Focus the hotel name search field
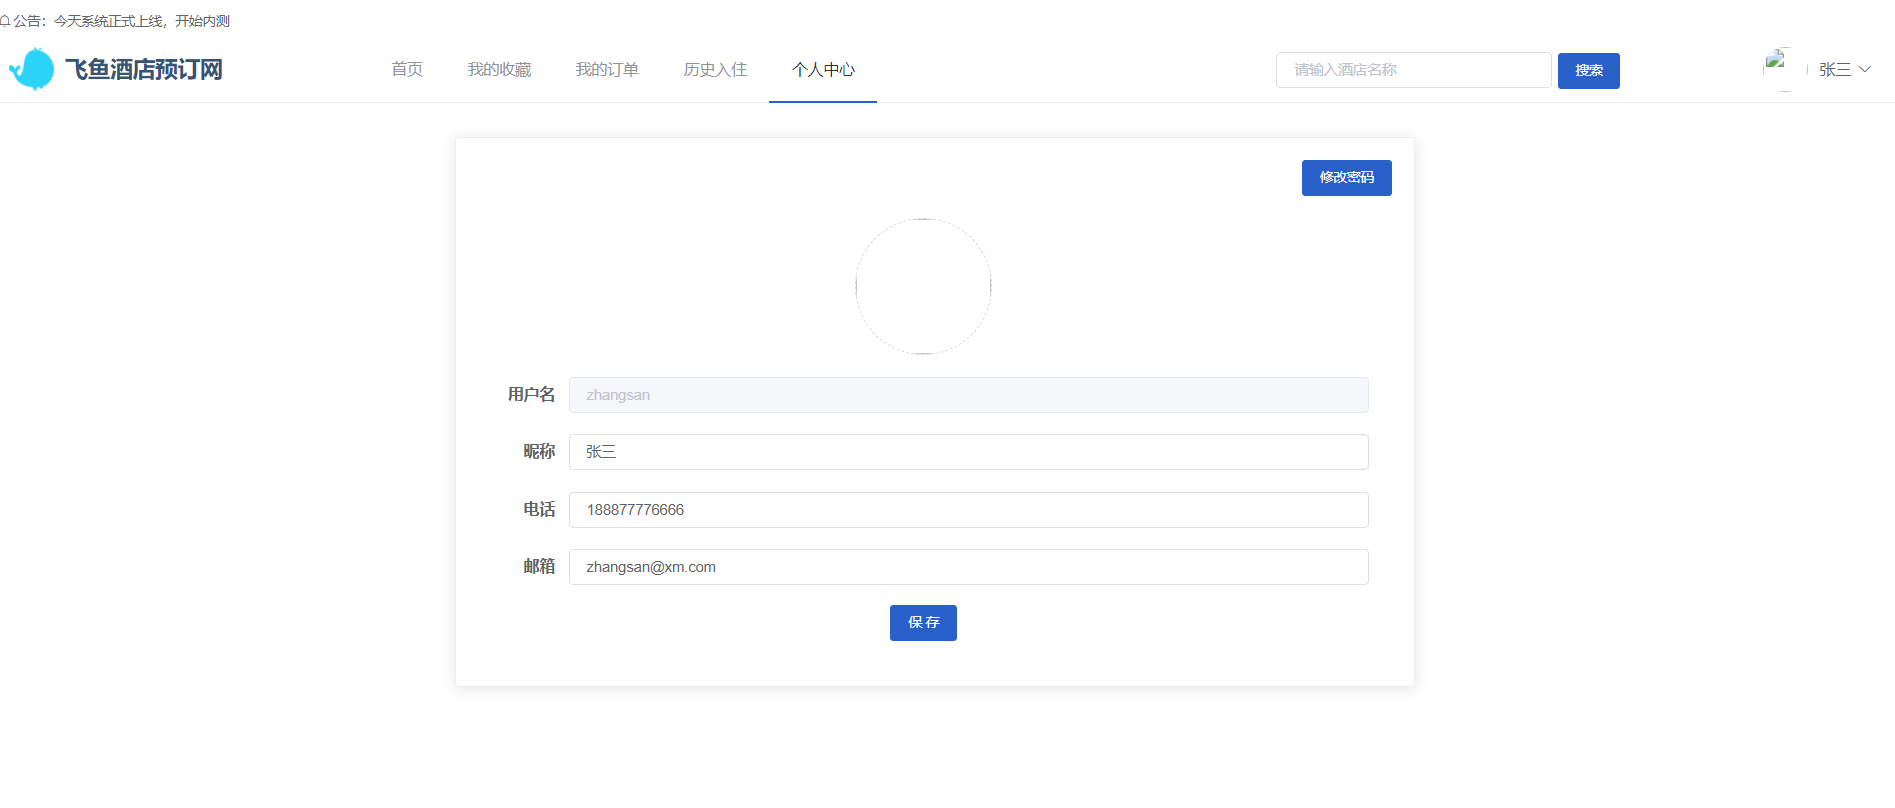Viewport: 1895px width, 808px height. (1413, 70)
